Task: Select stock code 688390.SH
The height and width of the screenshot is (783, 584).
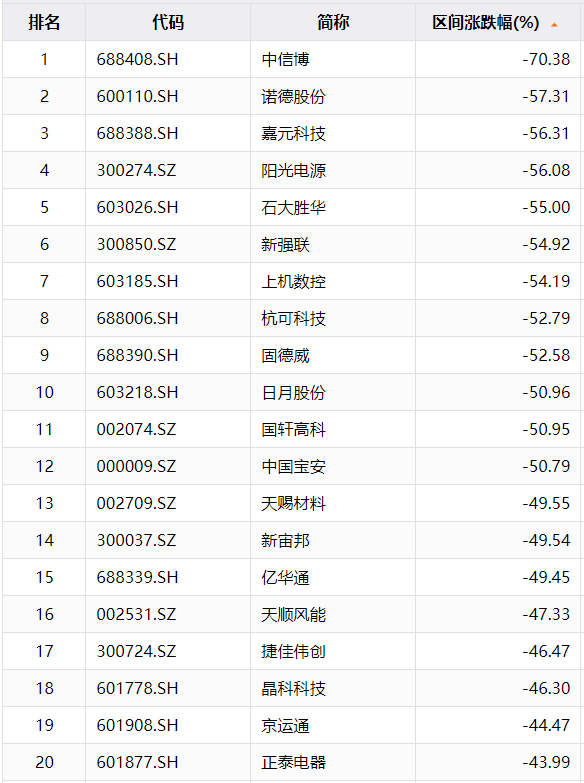Action: pos(137,355)
